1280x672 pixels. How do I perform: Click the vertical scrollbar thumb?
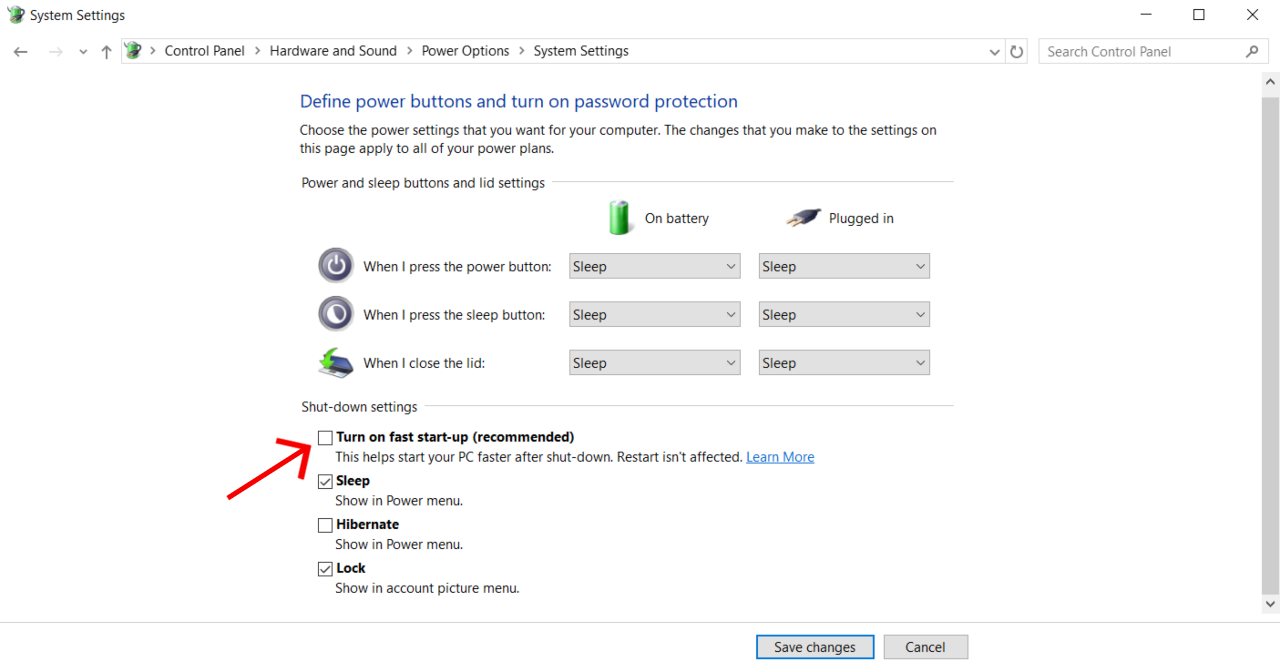1270,344
